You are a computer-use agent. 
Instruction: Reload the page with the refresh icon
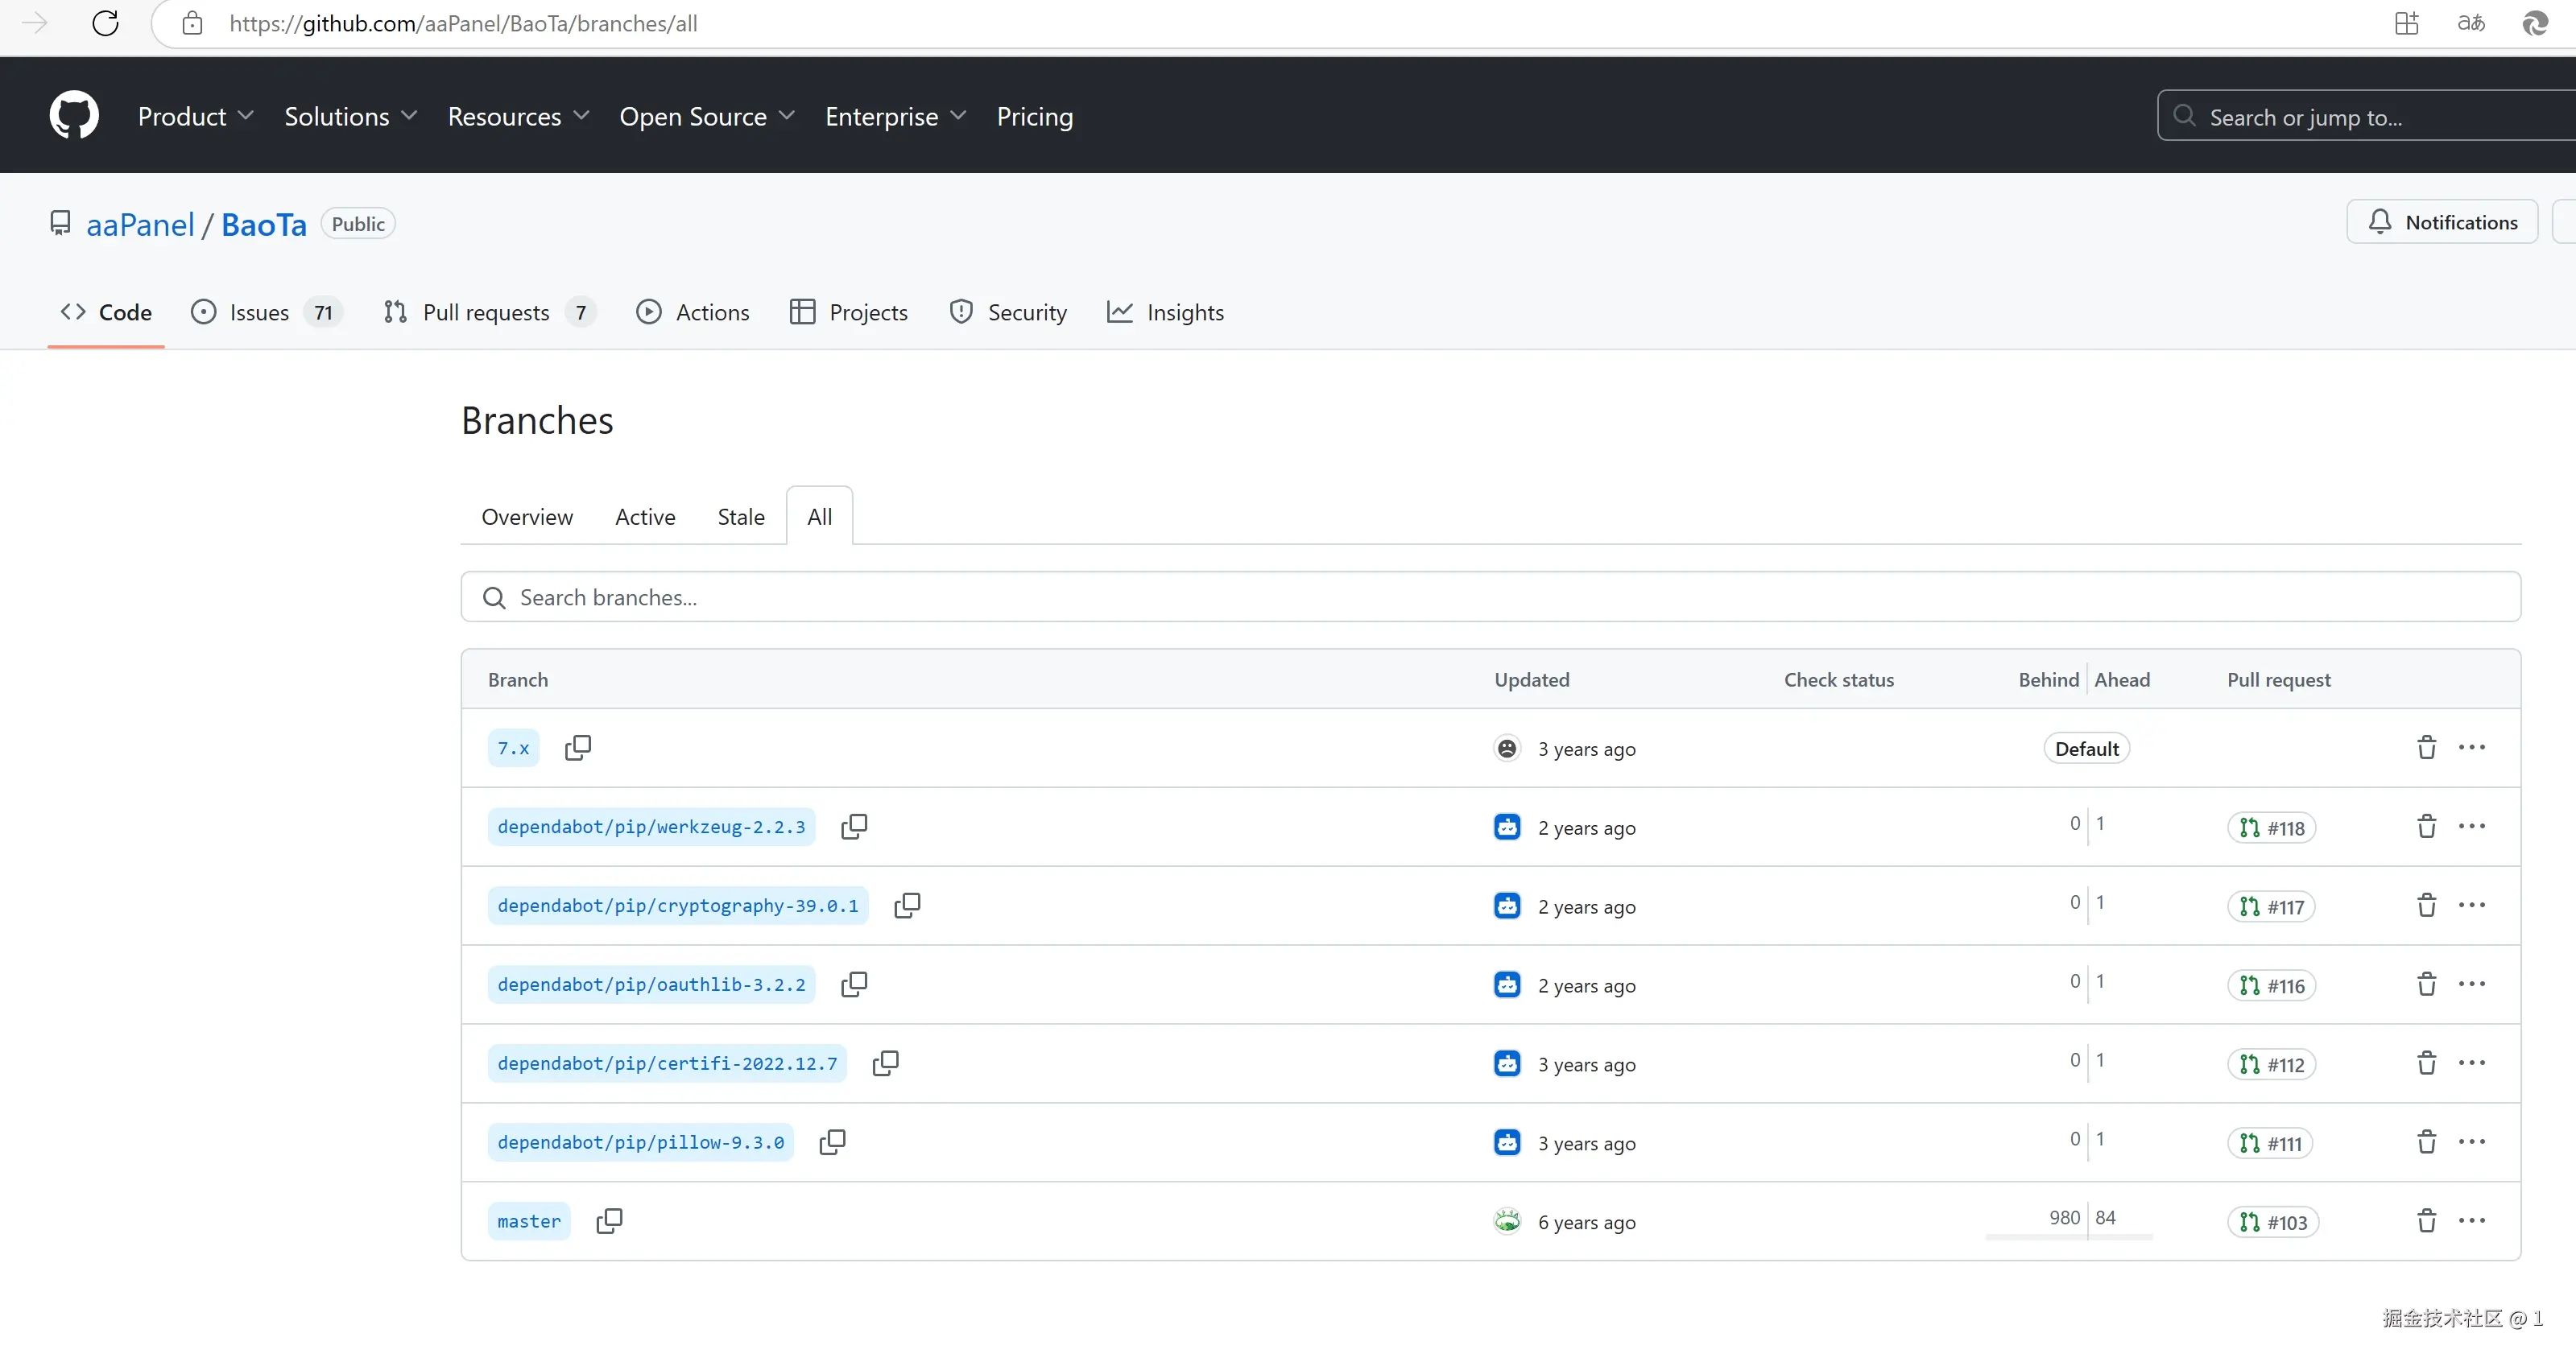click(x=105, y=23)
